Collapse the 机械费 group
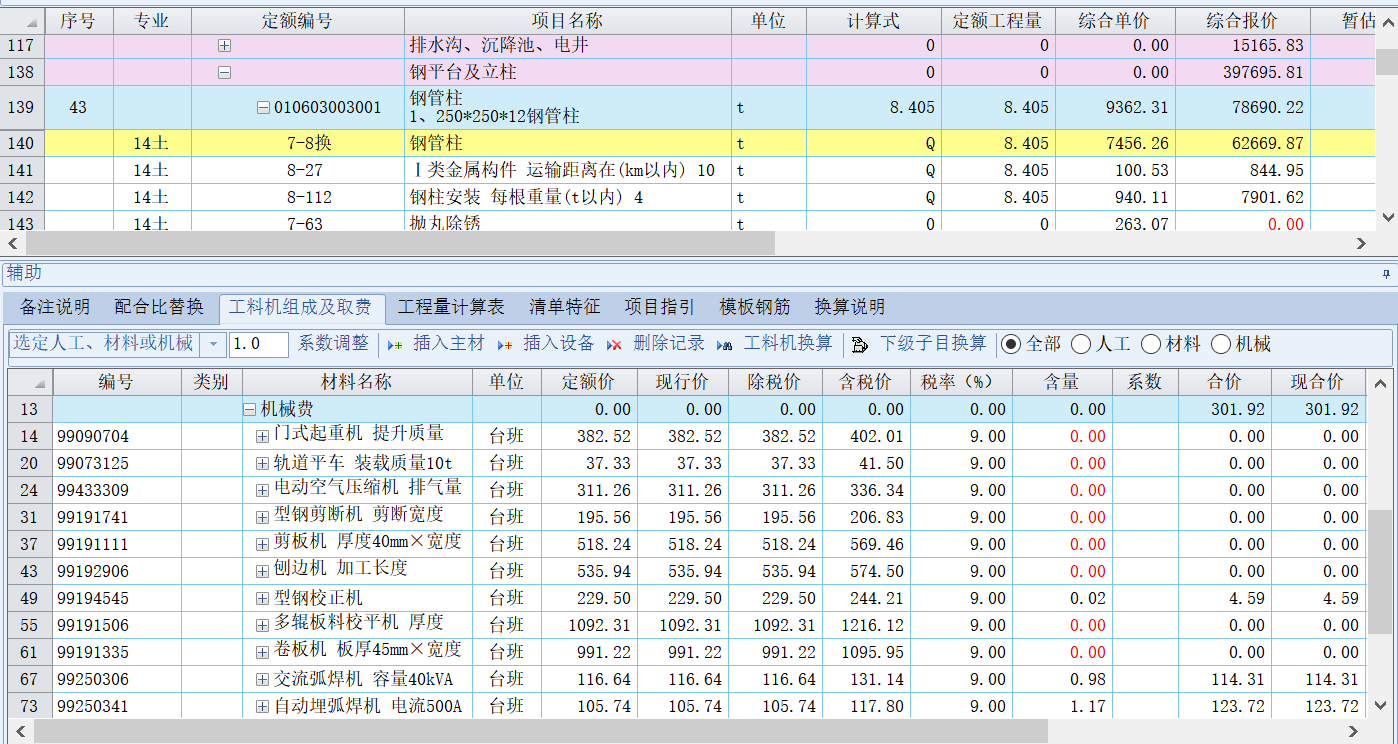Viewport: 1398px width, 744px height. [x=249, y=409]
